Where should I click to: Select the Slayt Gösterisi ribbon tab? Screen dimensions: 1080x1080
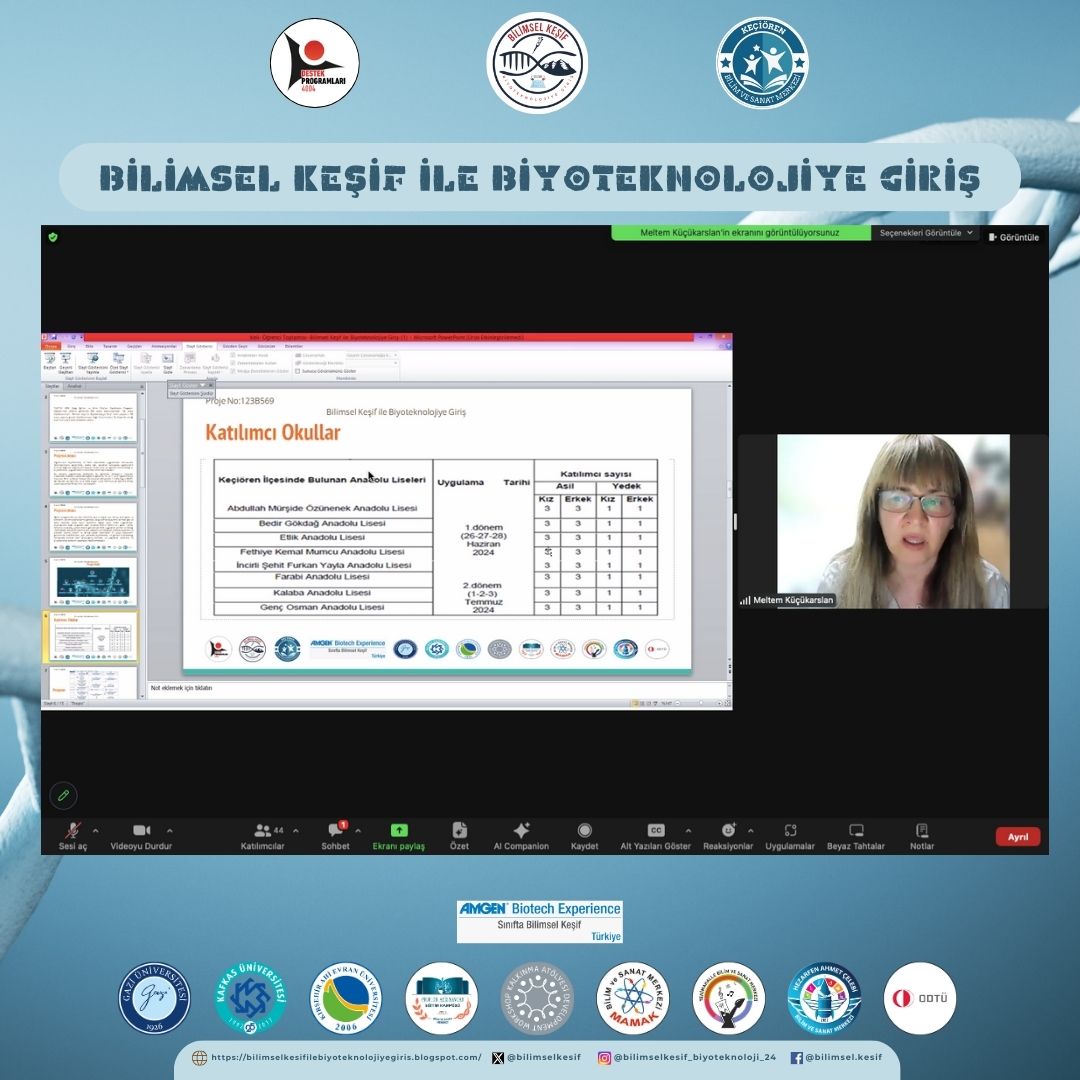[x=199, y=346]
